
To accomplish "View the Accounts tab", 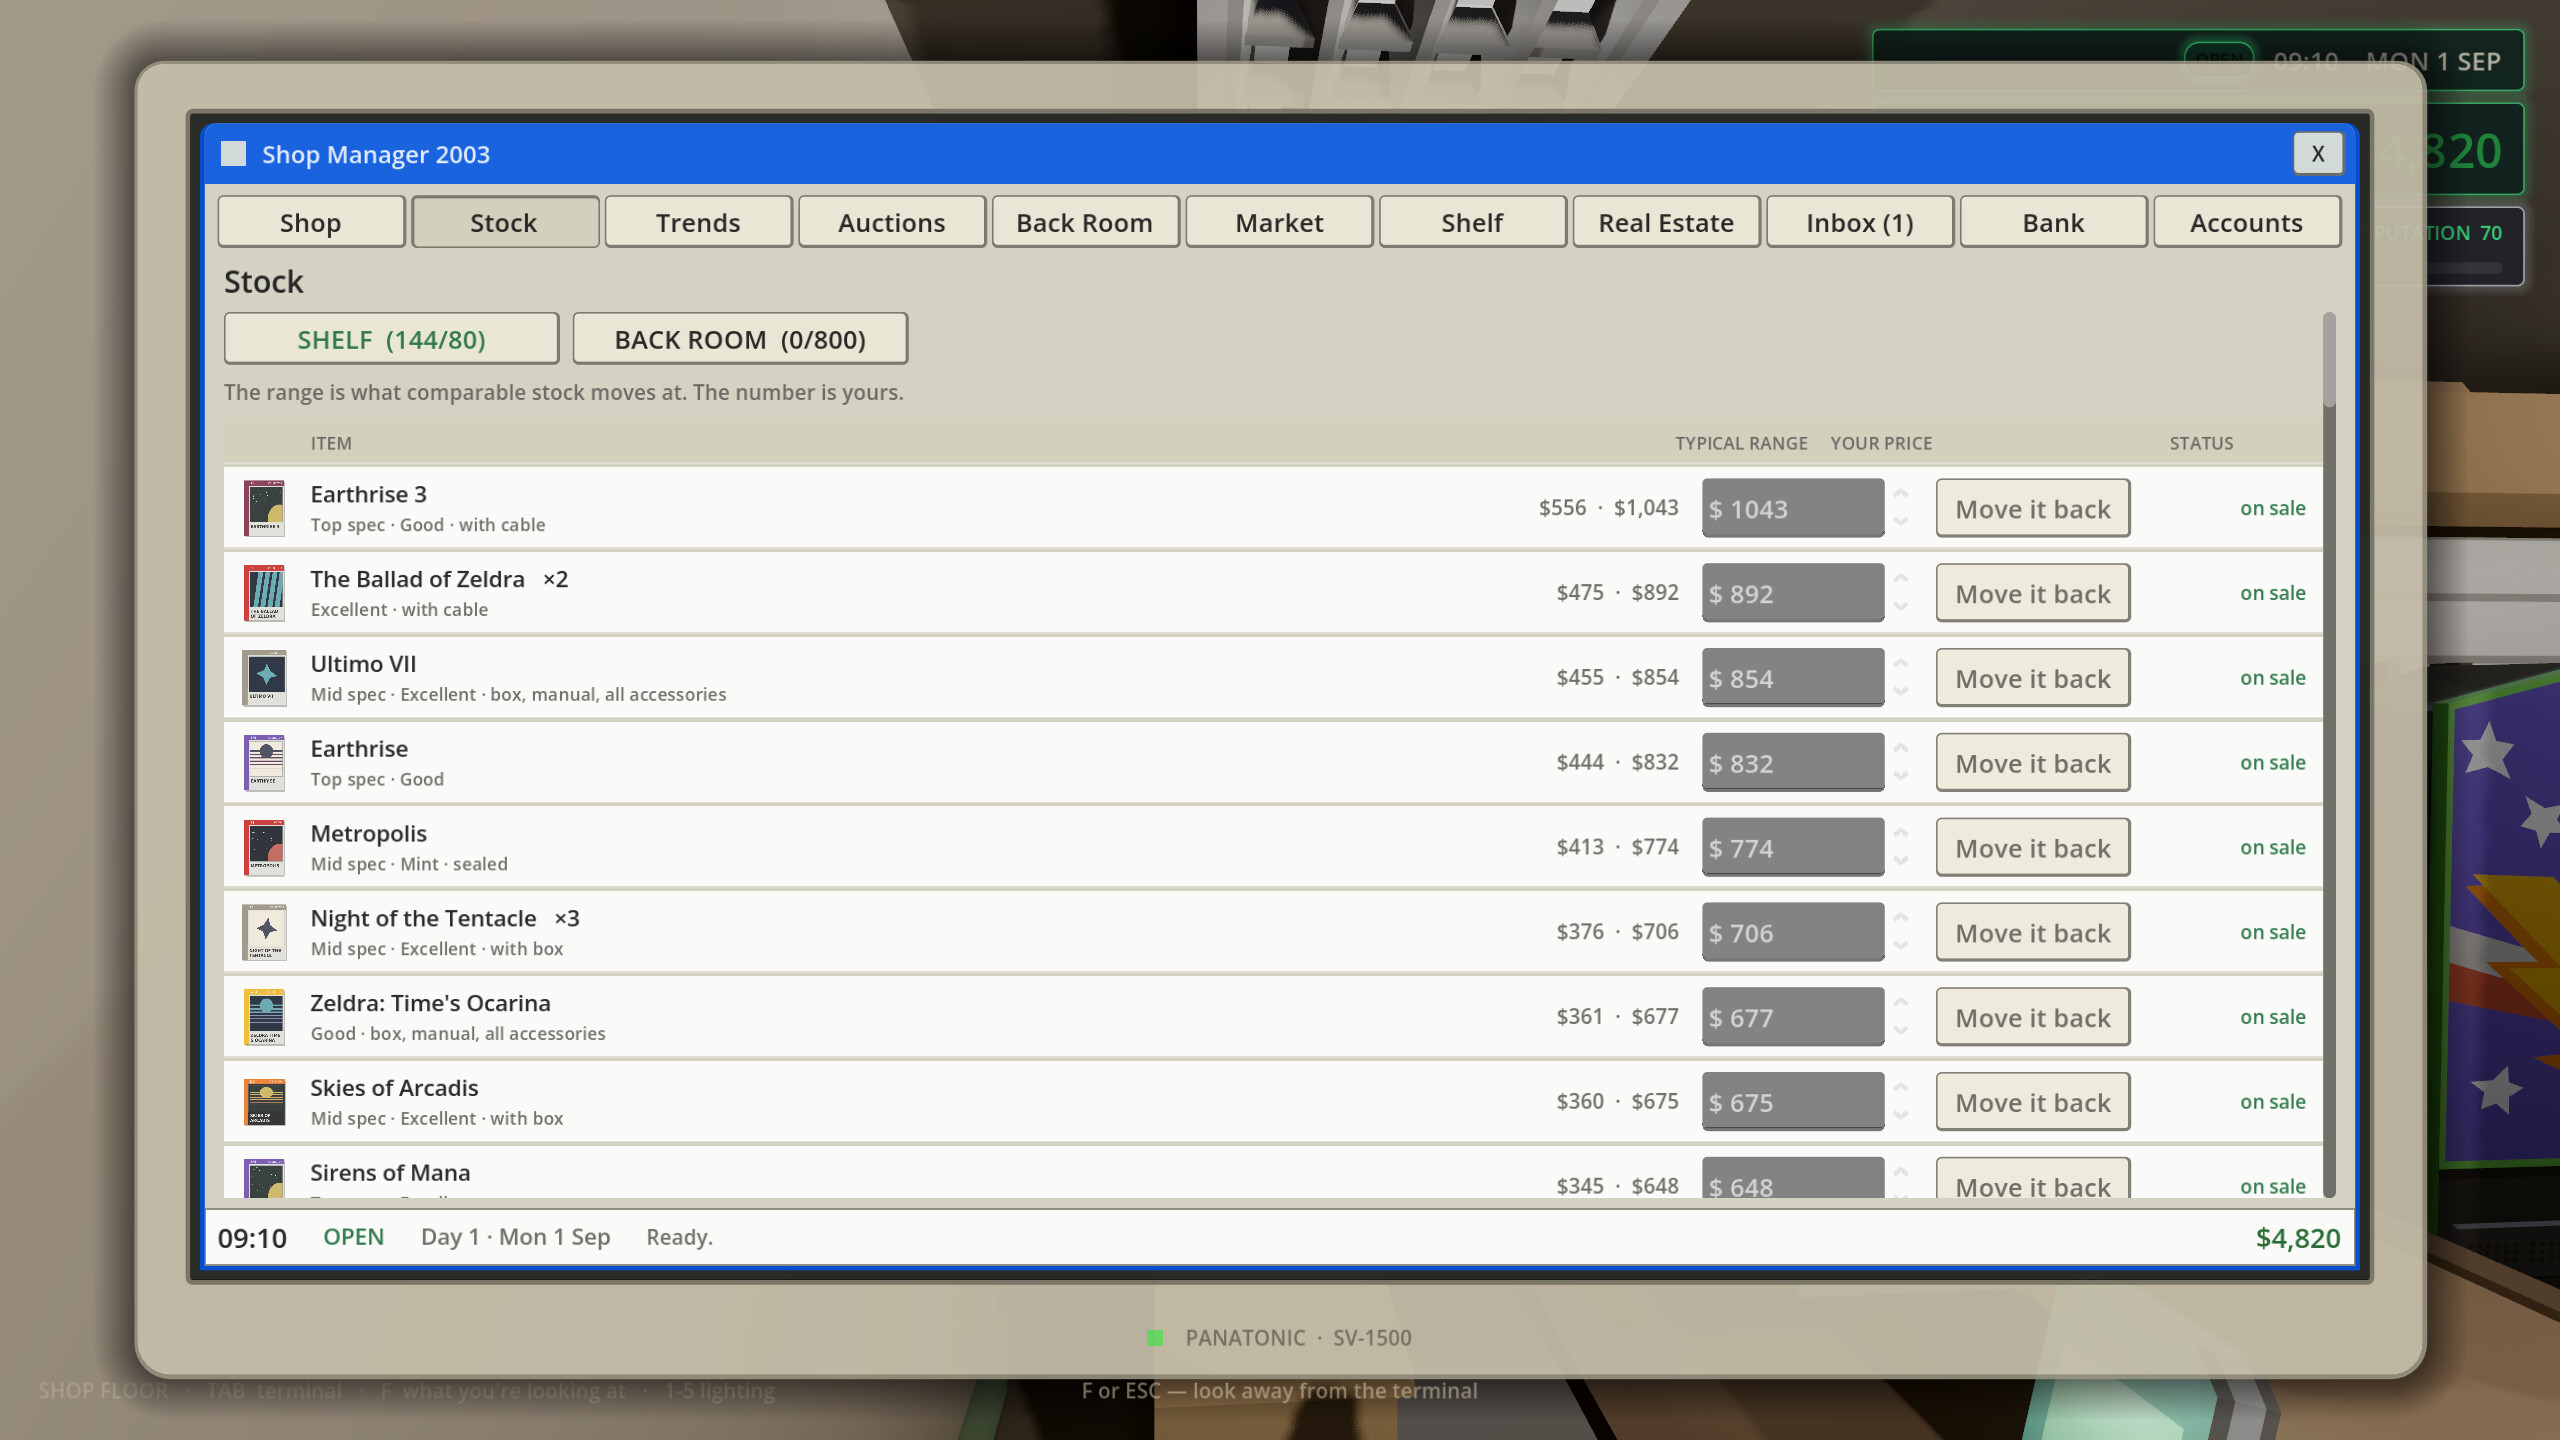I will (x=2247, y=222).
